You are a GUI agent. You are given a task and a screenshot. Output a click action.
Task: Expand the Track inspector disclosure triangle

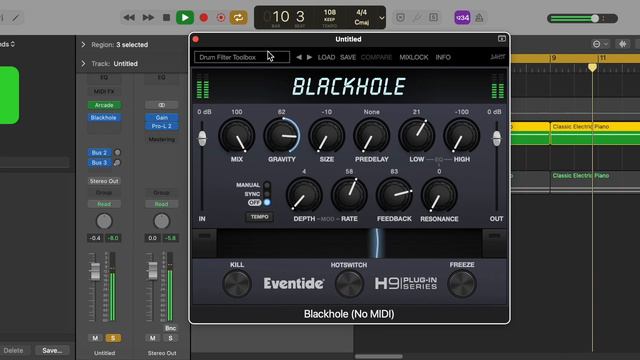83,64
